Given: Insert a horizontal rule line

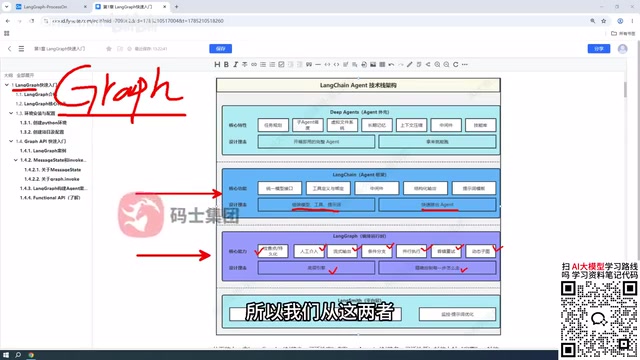Looking at the screenshot, I should [x=318, y=64].
